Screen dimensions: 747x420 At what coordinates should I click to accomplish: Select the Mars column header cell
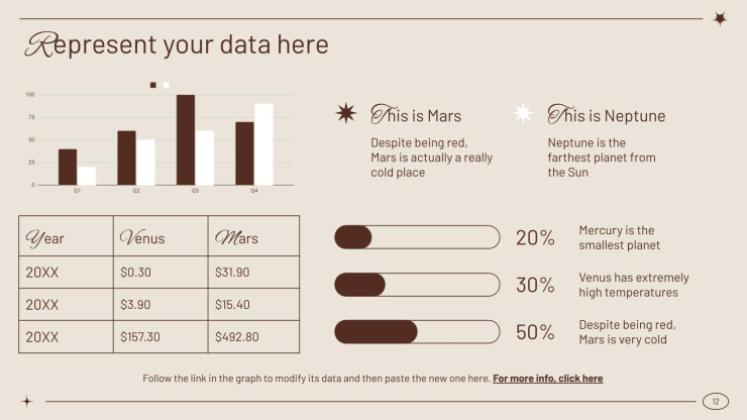253,236
